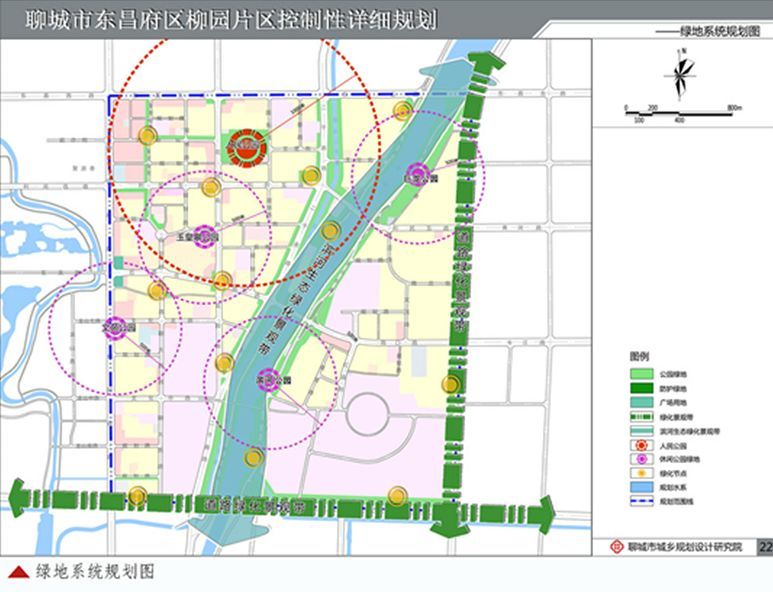
Task: Click the red triangle beside bottom caption
Action: (19, 572)
